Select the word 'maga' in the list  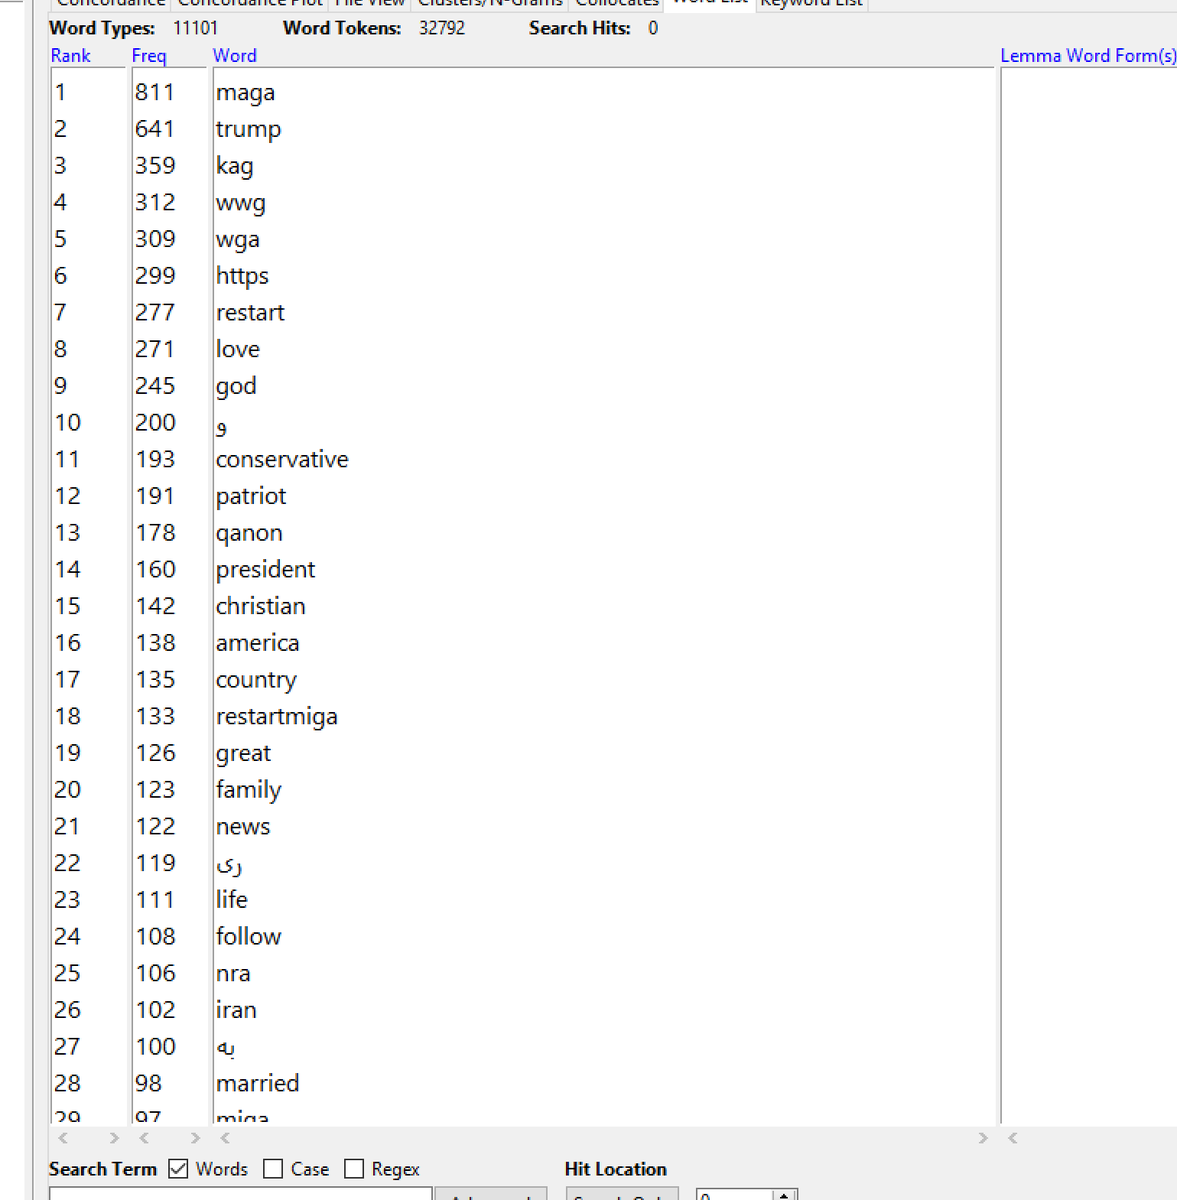click(245, 93)
